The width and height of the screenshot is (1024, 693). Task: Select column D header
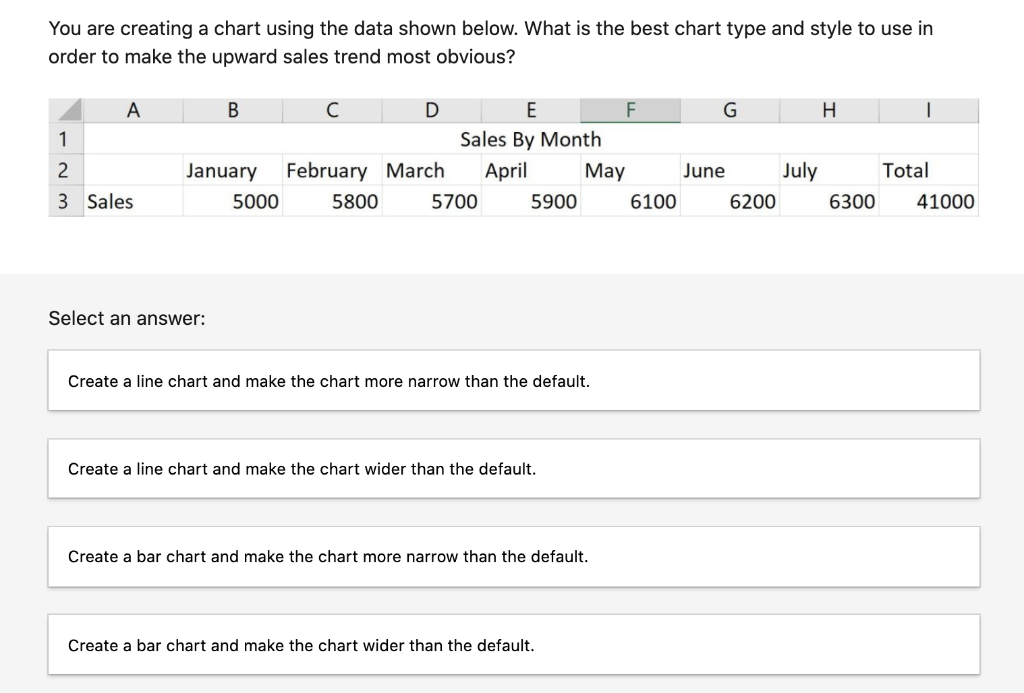tap(431, 110)
